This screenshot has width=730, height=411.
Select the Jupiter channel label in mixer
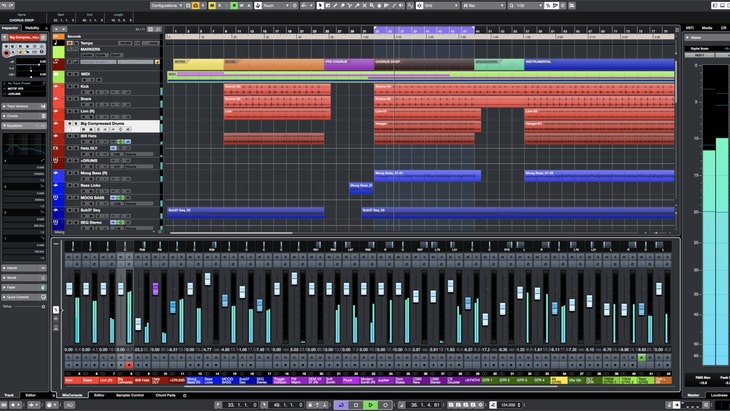383,380
